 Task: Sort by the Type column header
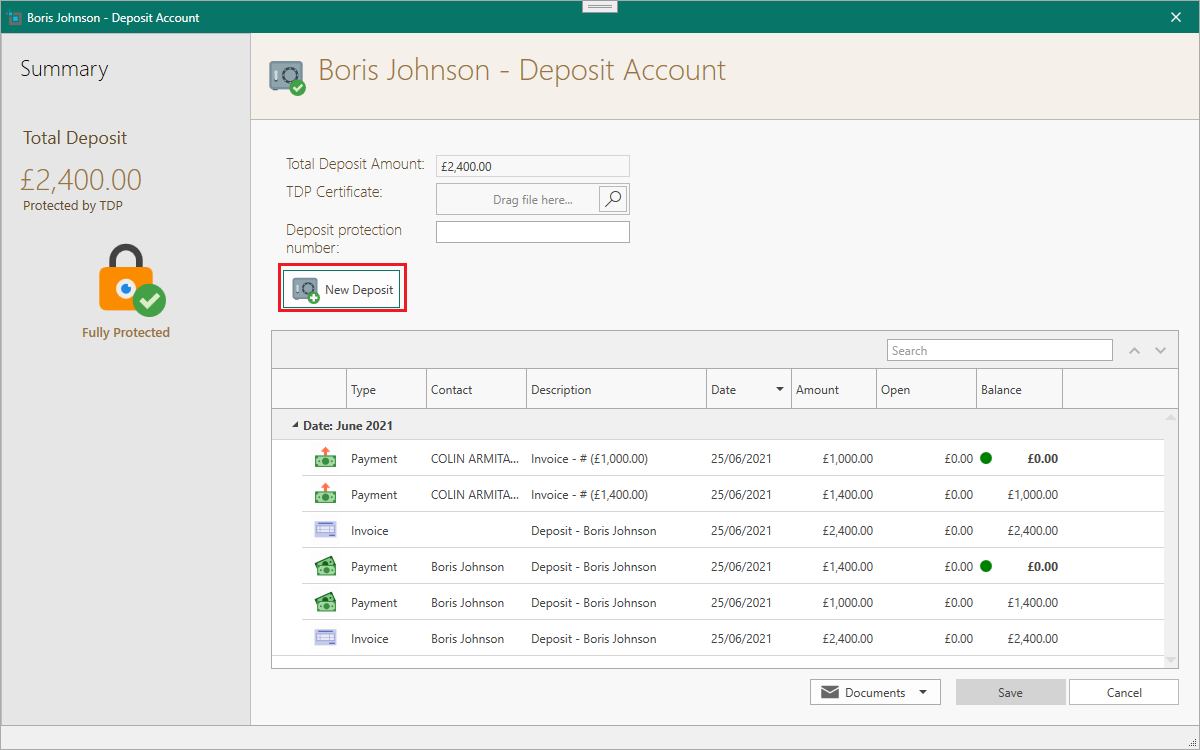click(x=364, y=390)
